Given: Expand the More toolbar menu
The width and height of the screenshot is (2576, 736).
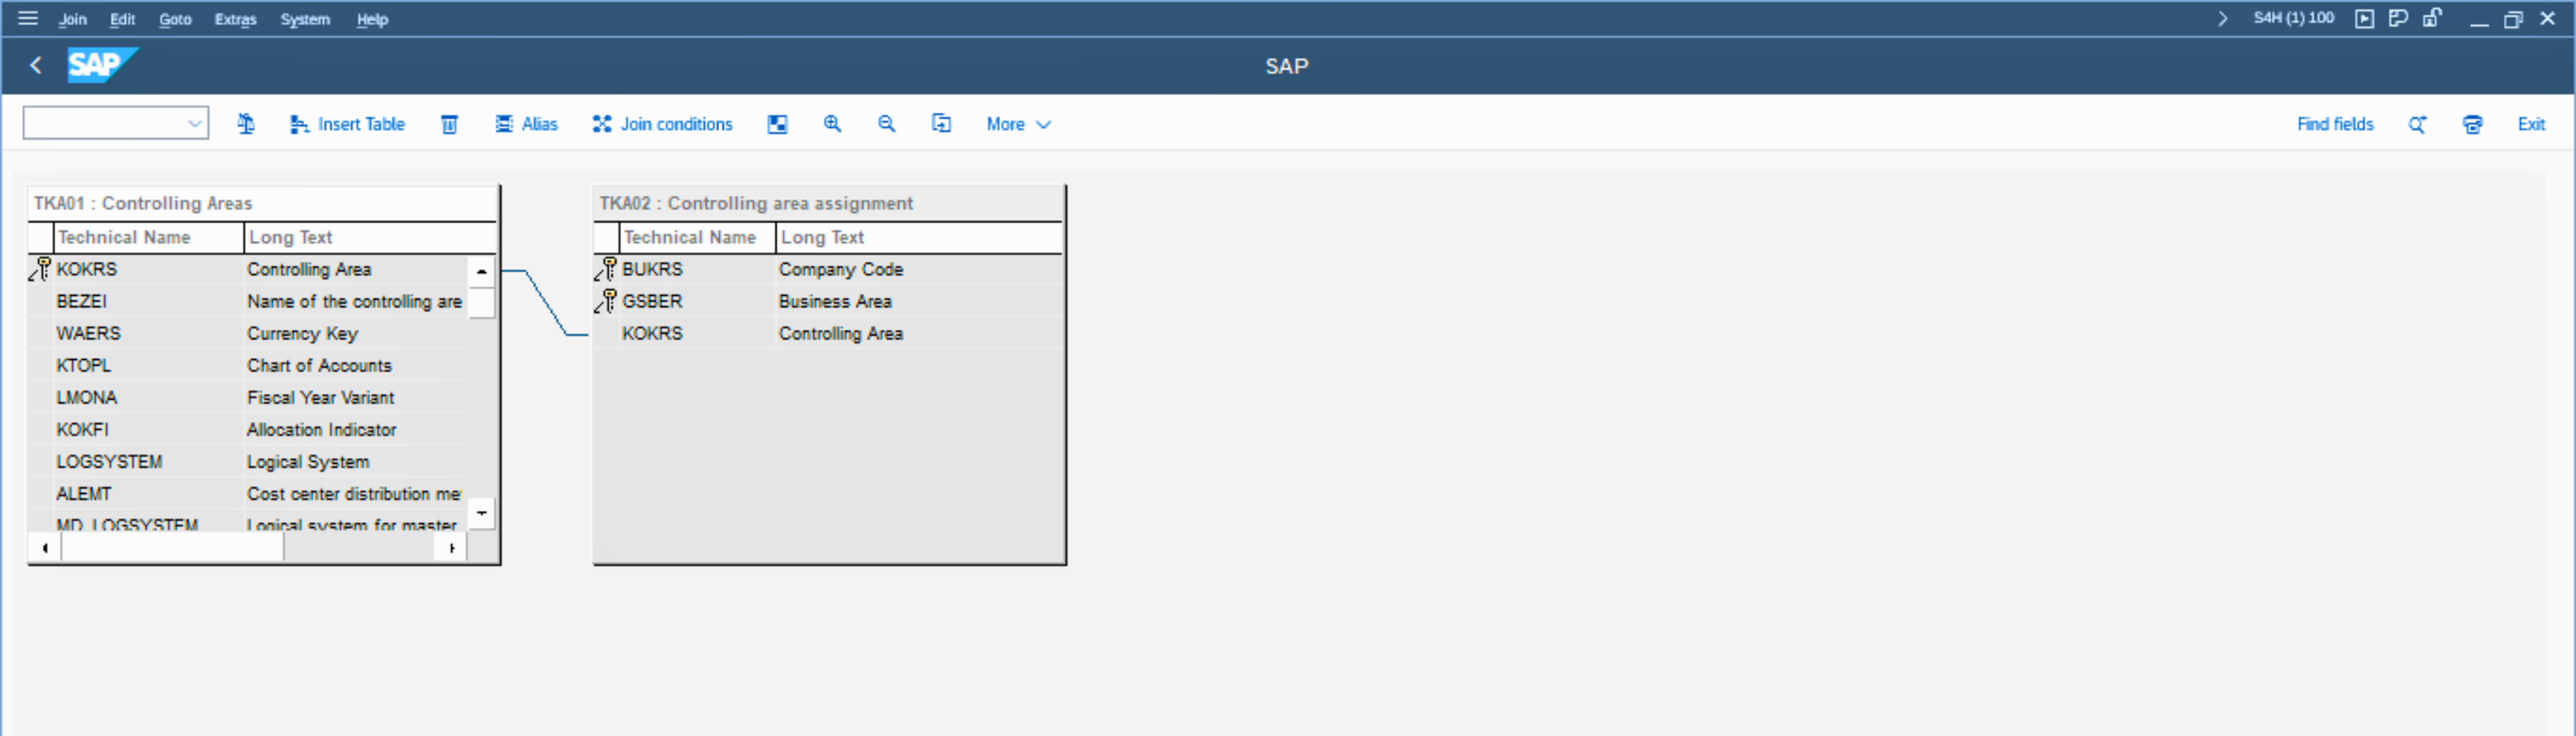Looking at the screenshot, I should point(1017,124).
